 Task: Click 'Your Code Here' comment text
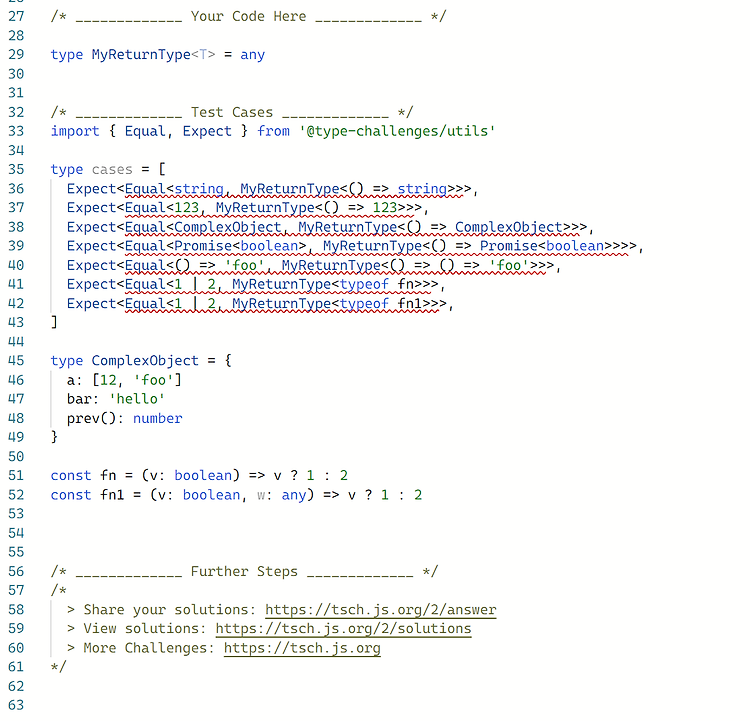248,16
